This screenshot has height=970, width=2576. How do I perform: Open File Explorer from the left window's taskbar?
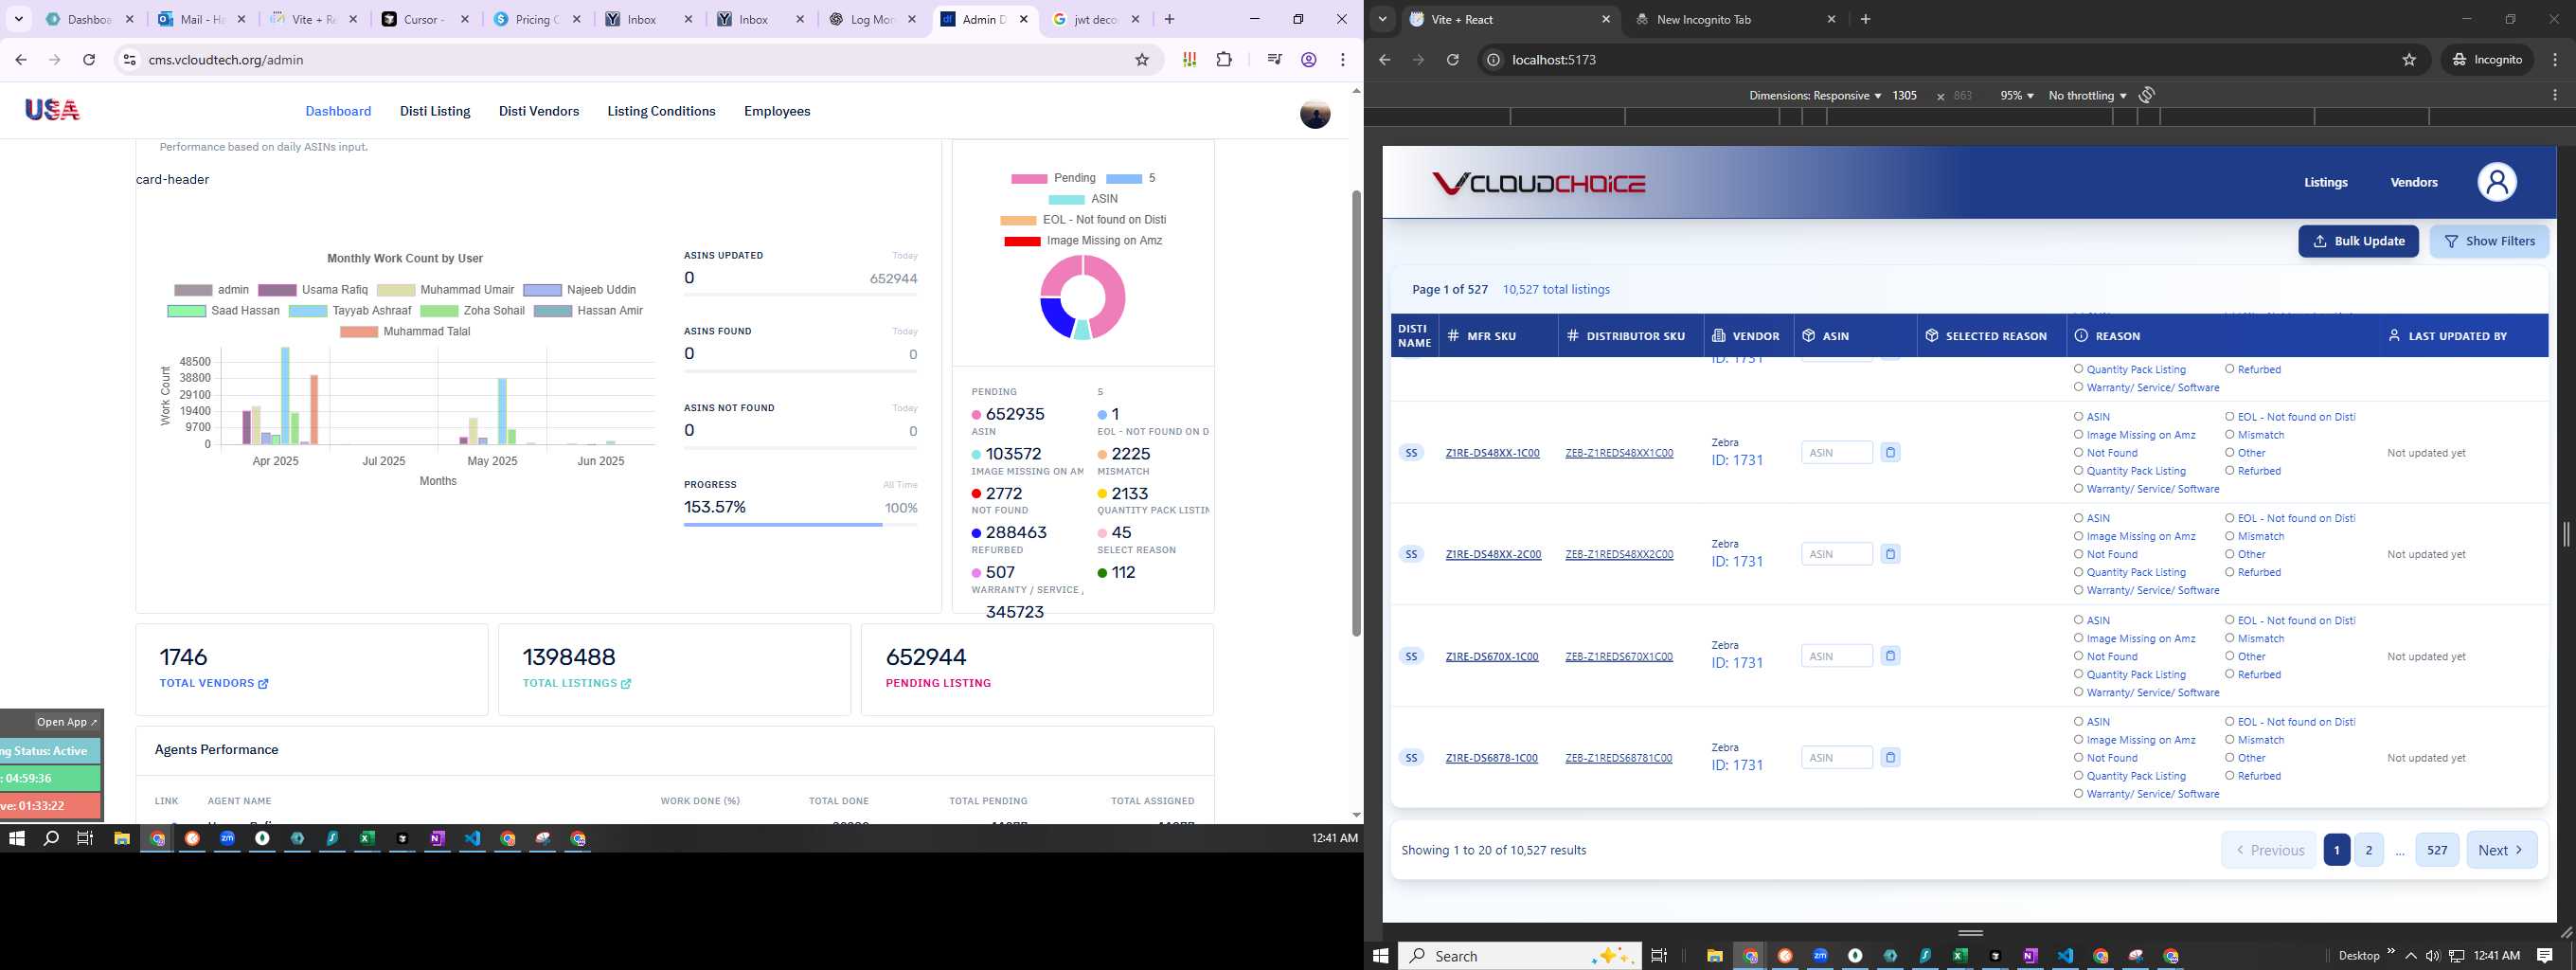click(x=122, y=839)
